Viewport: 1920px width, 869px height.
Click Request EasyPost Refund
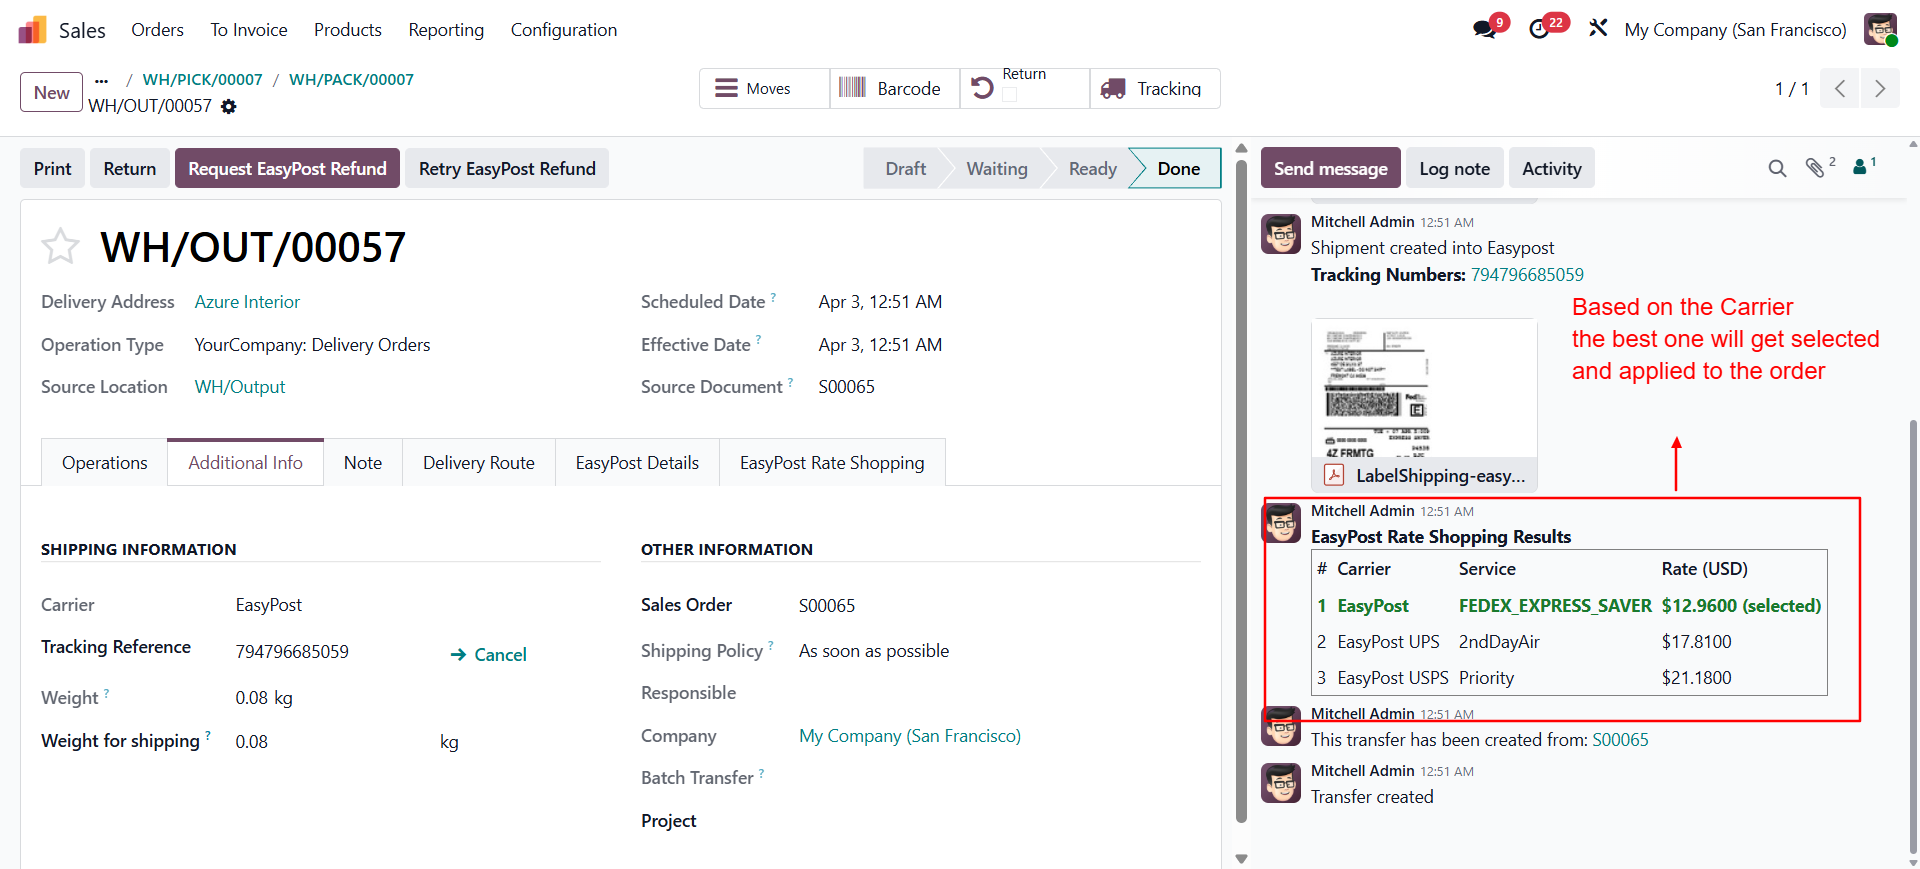coord(287,168)
